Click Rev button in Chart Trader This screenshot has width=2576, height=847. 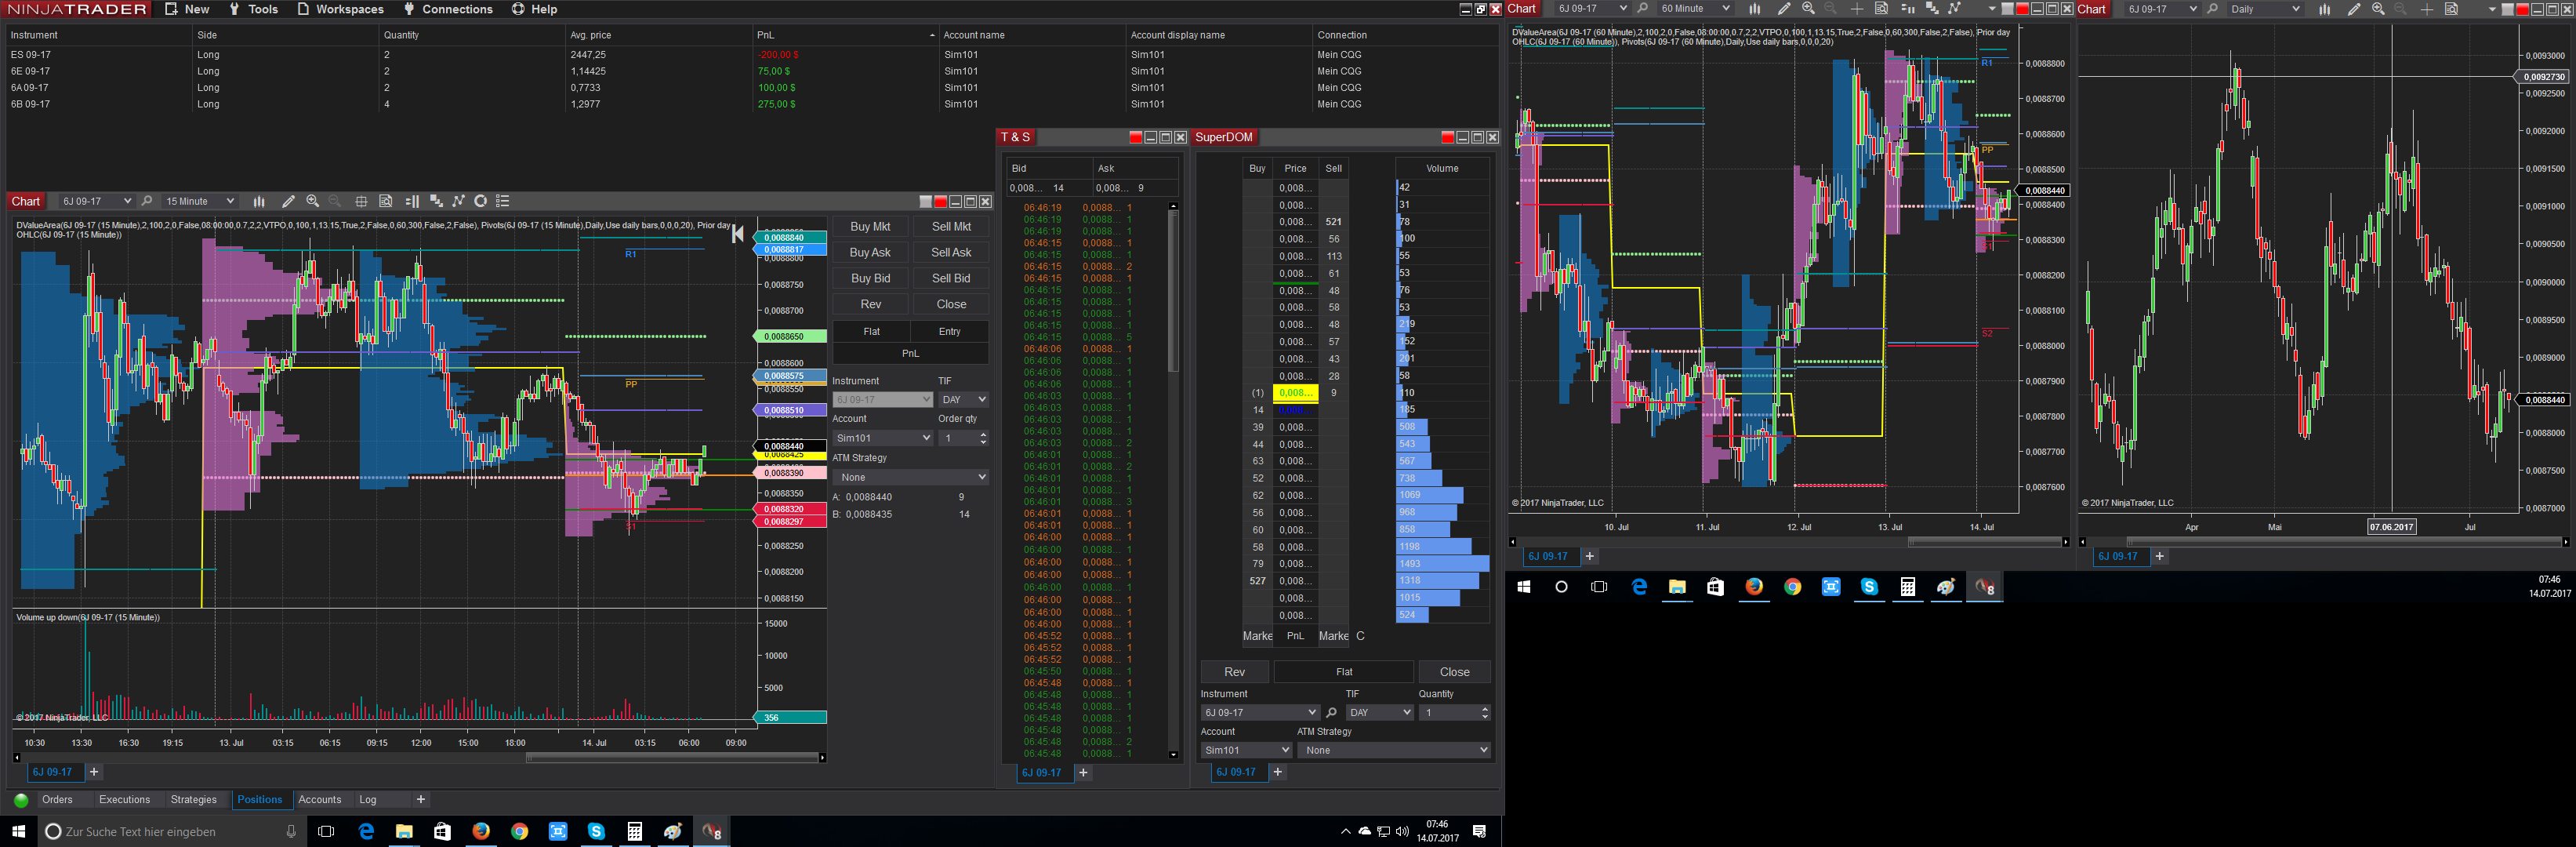[x=870, y=305]
